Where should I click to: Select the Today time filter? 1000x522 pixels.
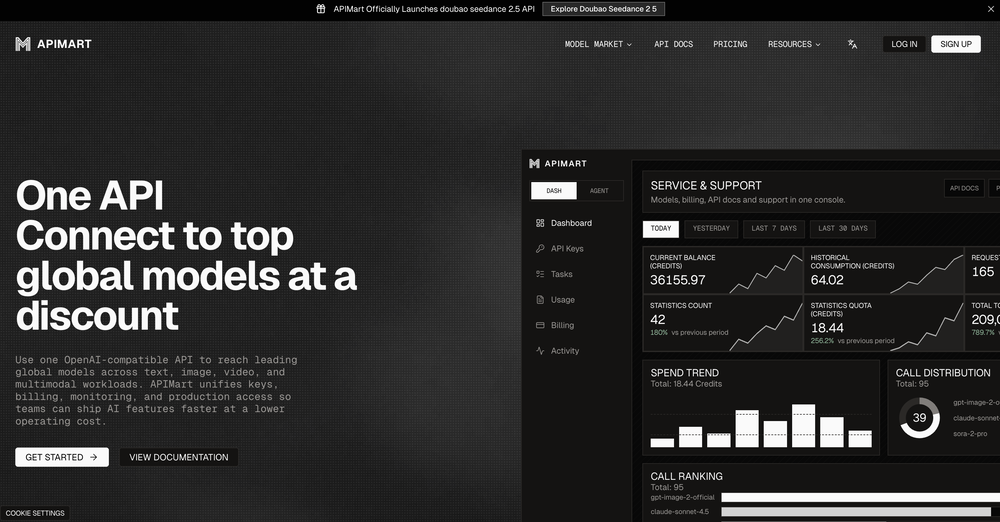click(x=661, y=228)
